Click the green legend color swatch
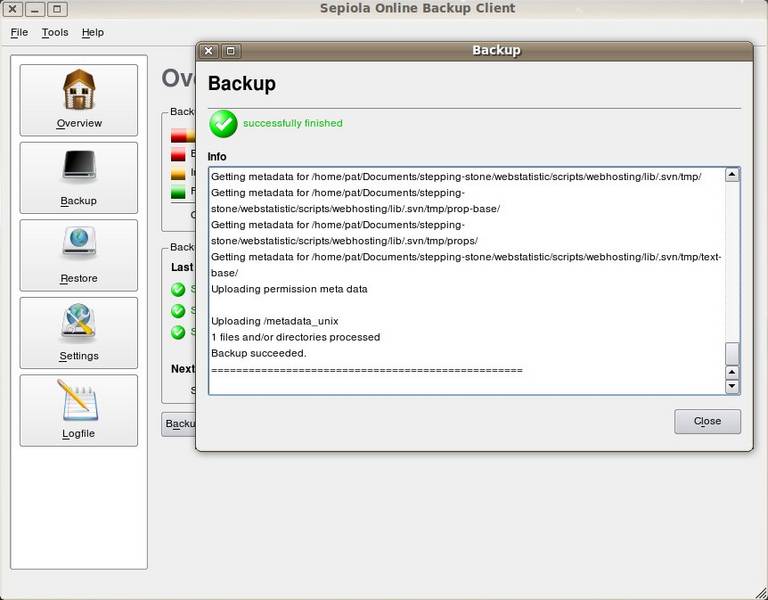Screen dimensions: 768x600 (x=178, y=192)
